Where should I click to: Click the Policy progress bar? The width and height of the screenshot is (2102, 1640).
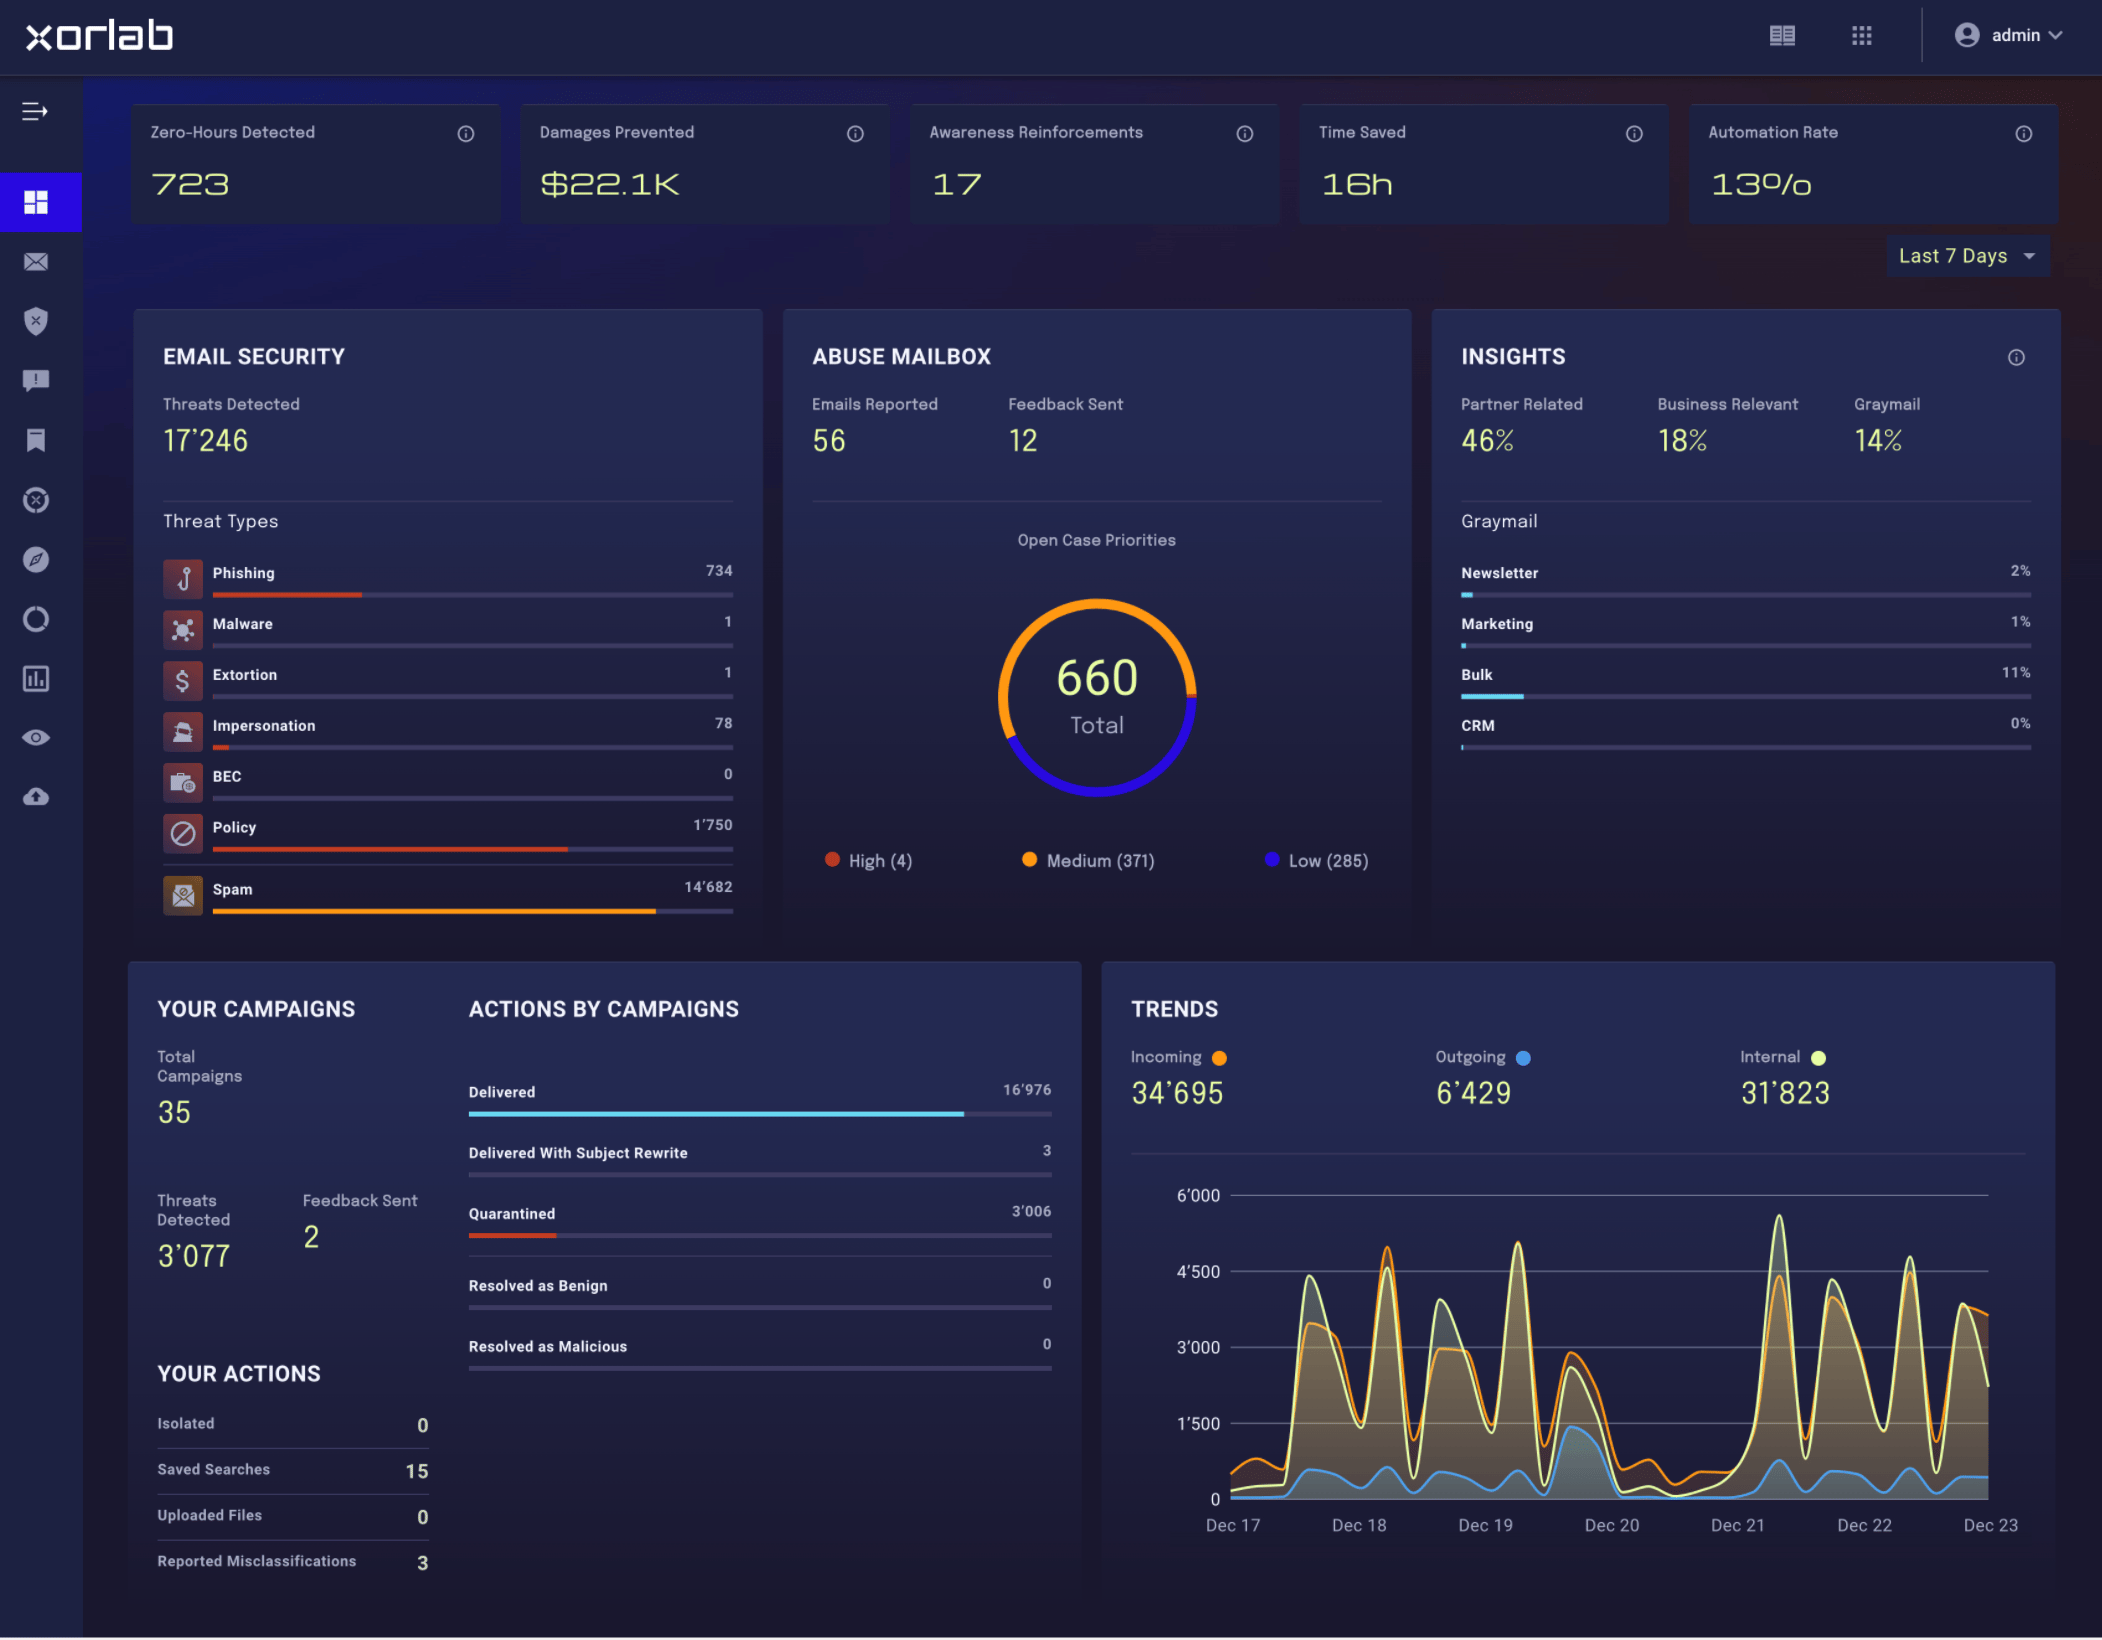(472, 849)
